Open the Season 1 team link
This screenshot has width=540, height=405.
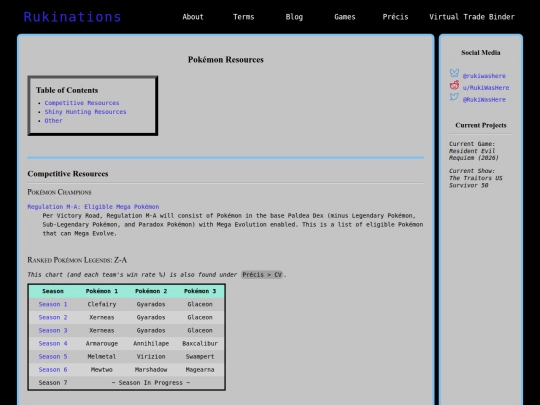[x=53, y=304]
